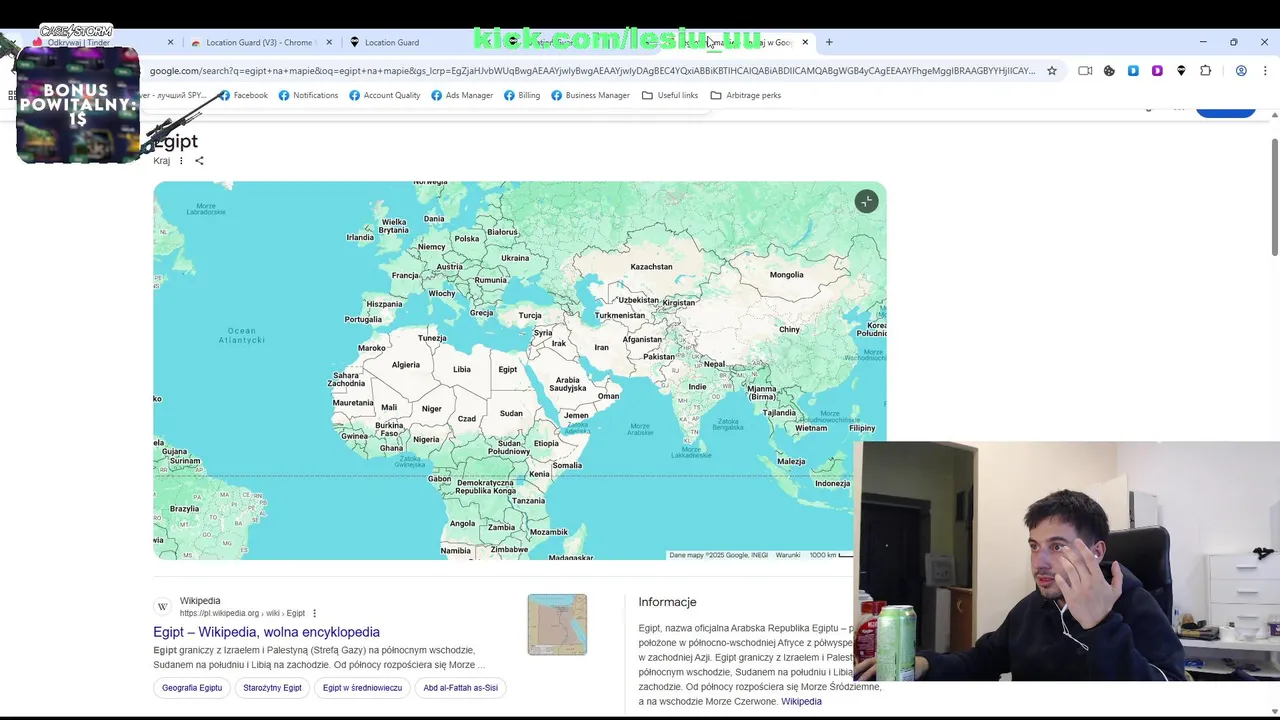Image resolution: width=1280 pixels, height=720 pixels.
Task: Click the blue square extension icon
Action: coord(1133,71)
